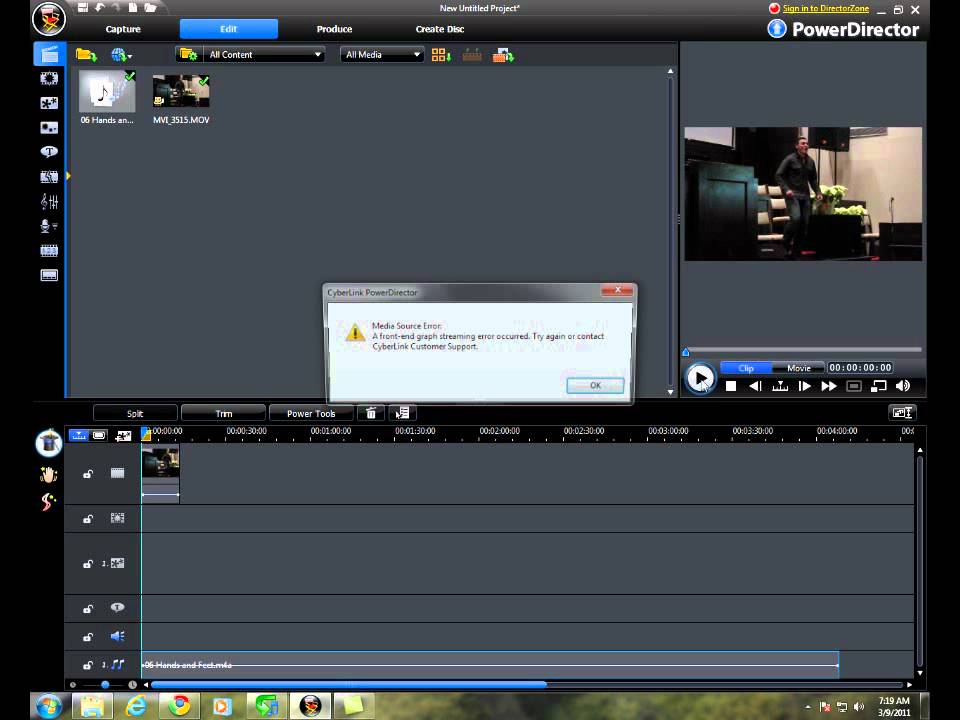The image size is (960, 720).
Task: Open the Title Room sidebar icon
Action: coord(49,151)
